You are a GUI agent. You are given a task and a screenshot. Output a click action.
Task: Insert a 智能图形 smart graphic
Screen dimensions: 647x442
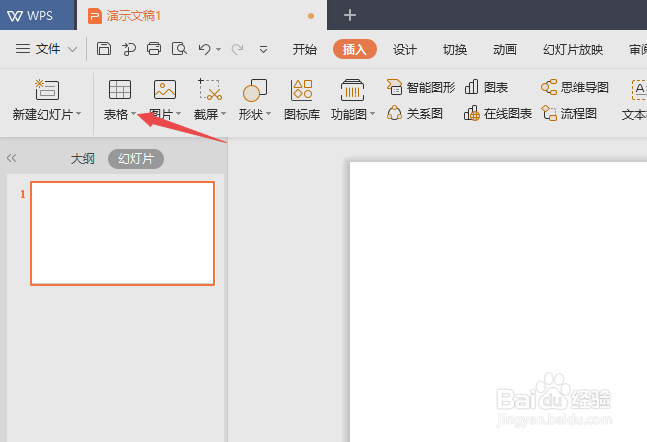pyautogui.click(x=421, y=87)
